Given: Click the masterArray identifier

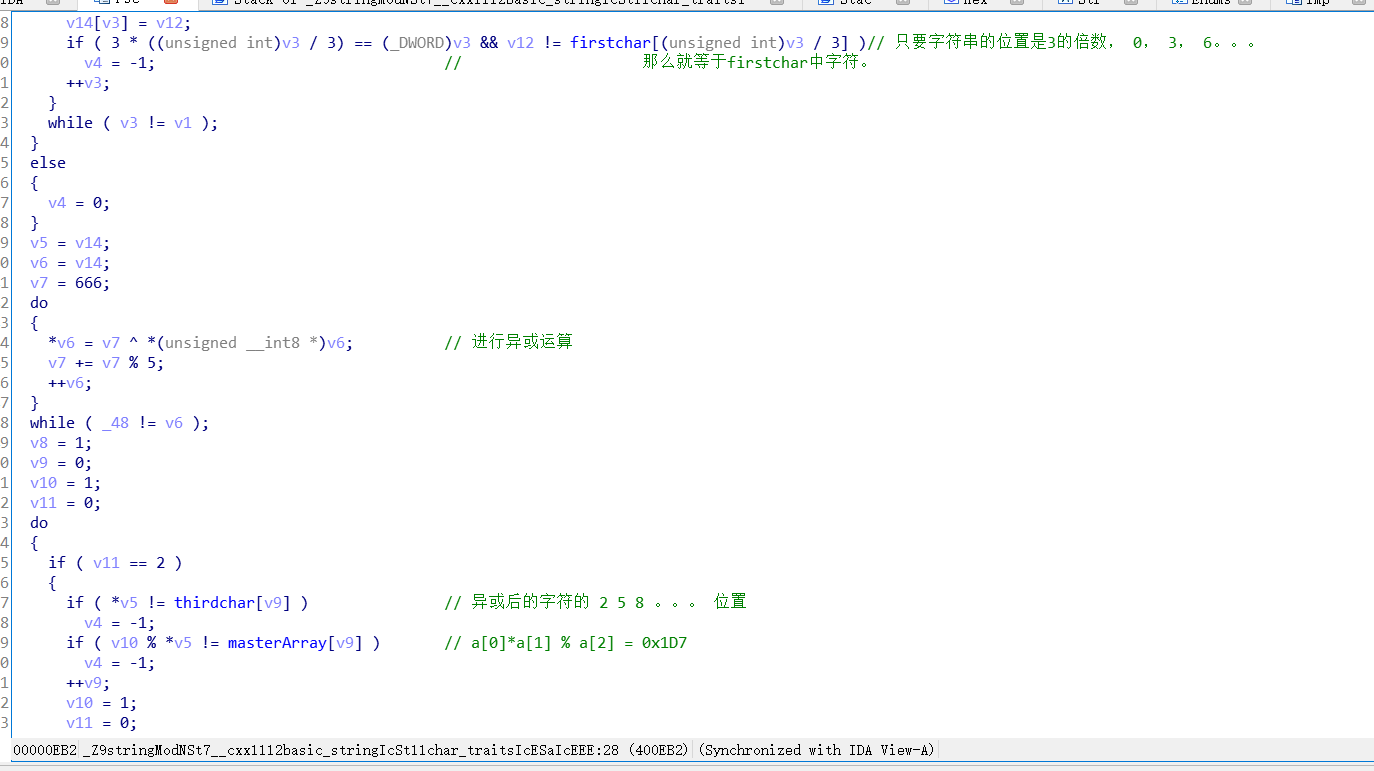Looking at the screenshot, I should 277,642.
